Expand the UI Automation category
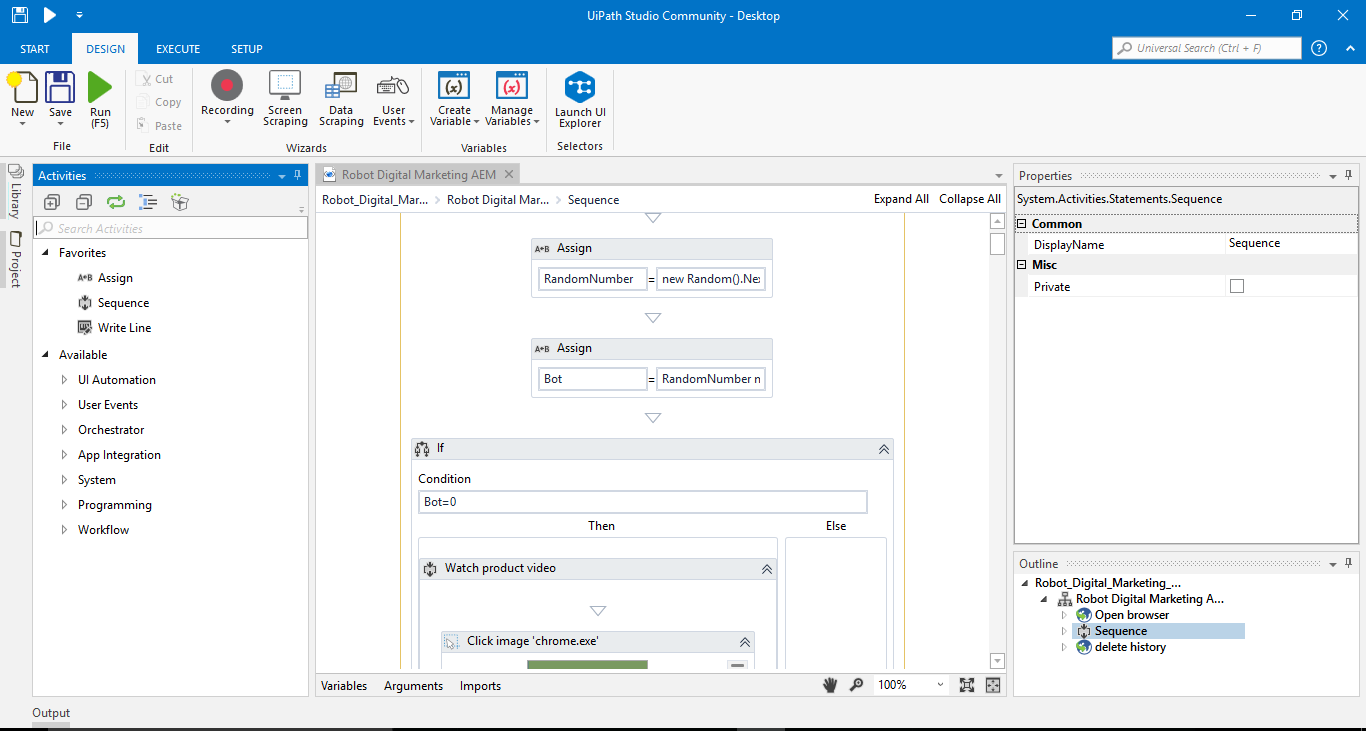This screenshot has height=731, width=1366. tap(65, 380)
